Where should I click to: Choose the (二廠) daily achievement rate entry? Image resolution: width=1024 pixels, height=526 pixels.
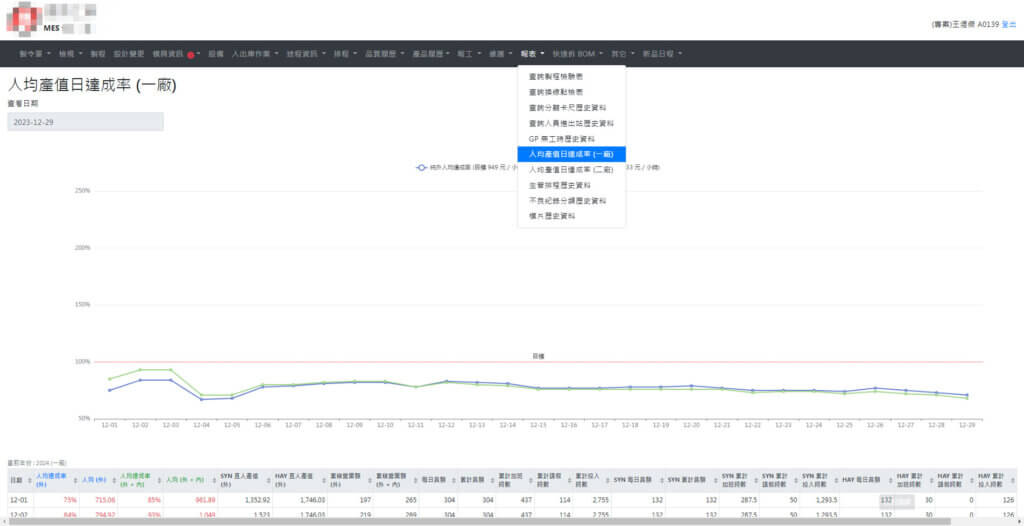pos(570,170)
